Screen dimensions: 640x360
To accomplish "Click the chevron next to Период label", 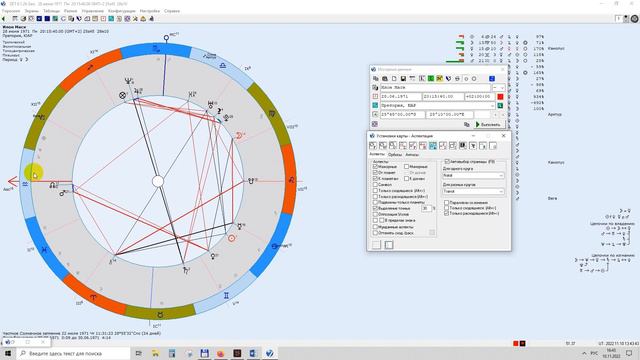I will tap(27, 60).
